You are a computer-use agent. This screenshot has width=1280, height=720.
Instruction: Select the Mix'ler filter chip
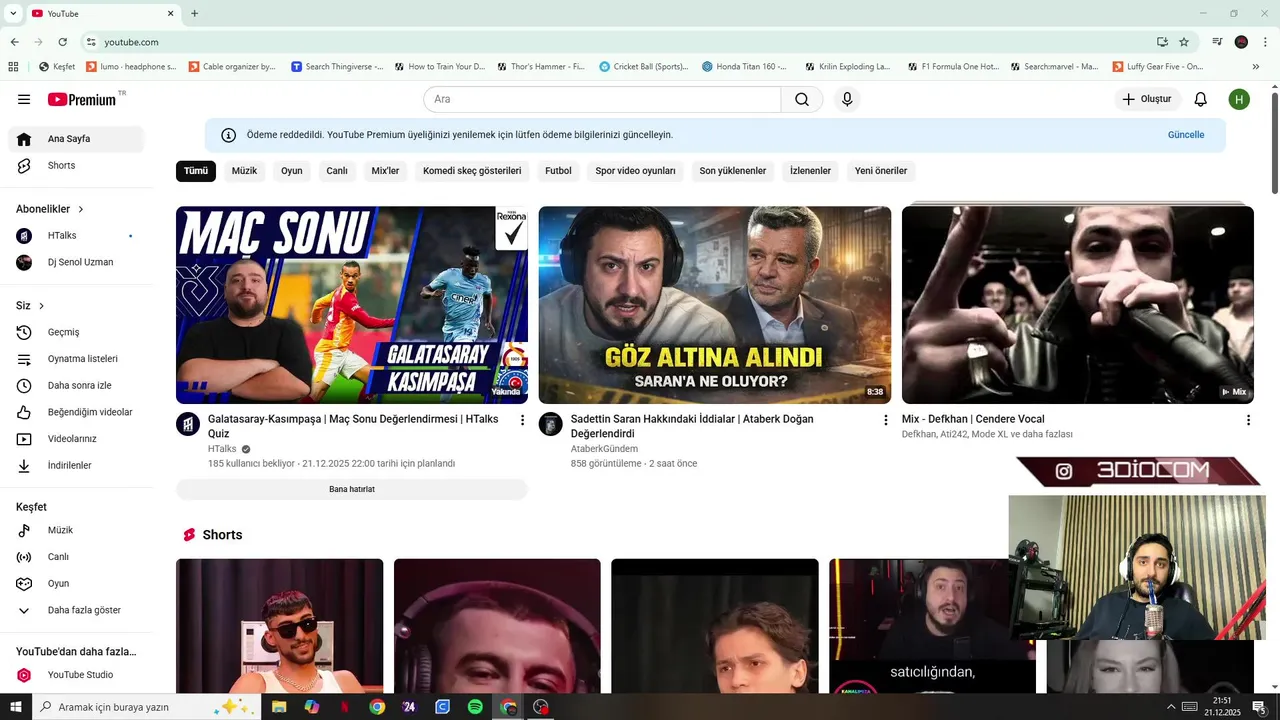pyautogui.click(x=385, y=171)
